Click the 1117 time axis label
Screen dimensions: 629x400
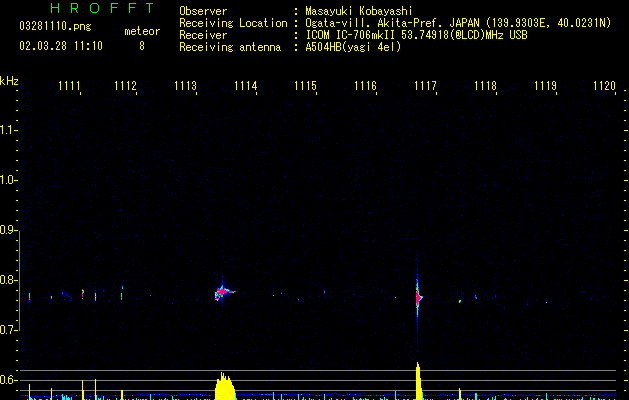tap(425, 86)
